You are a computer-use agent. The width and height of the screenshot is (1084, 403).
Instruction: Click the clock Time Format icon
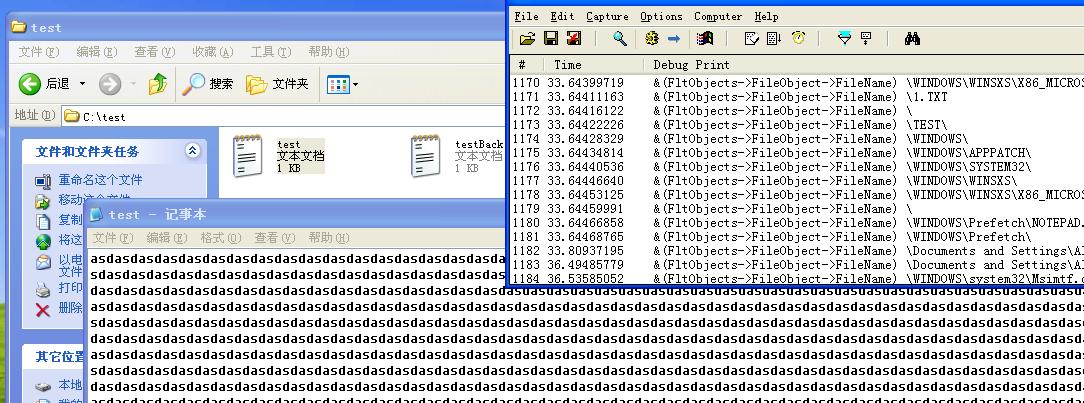tap(798, 38)
